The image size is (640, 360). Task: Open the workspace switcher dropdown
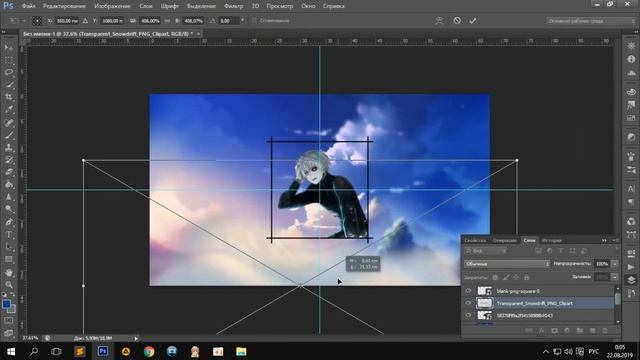click(590, 21)
